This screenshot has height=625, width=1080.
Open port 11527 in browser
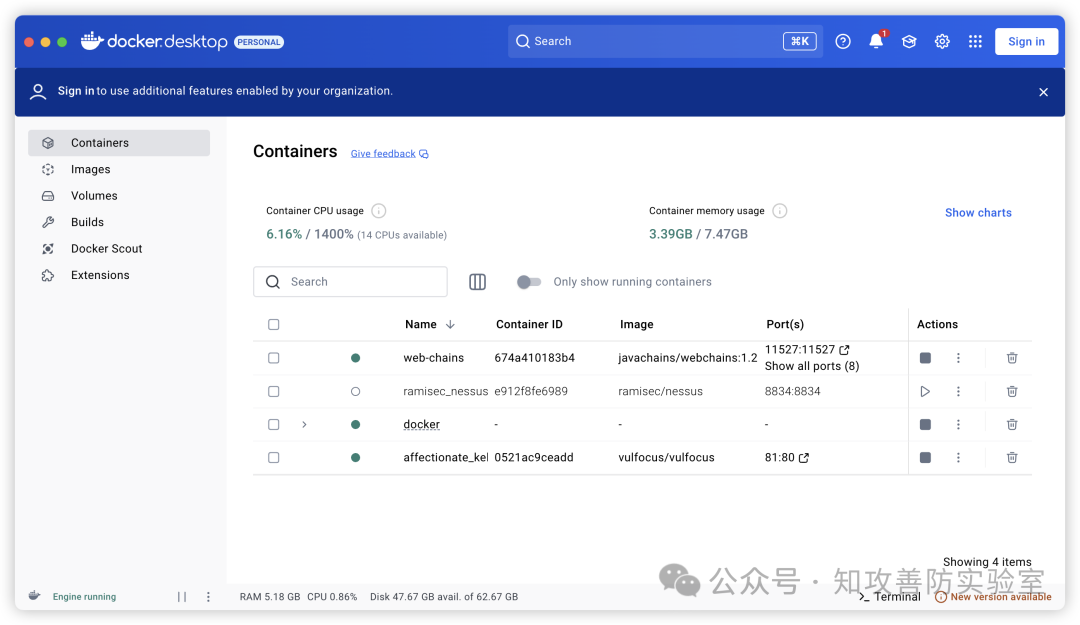(844, 349)
